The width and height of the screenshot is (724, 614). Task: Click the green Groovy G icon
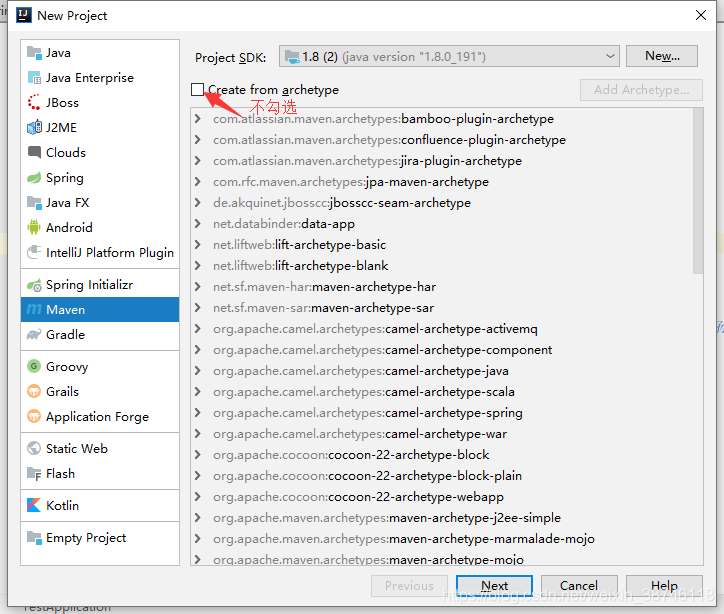34,366
